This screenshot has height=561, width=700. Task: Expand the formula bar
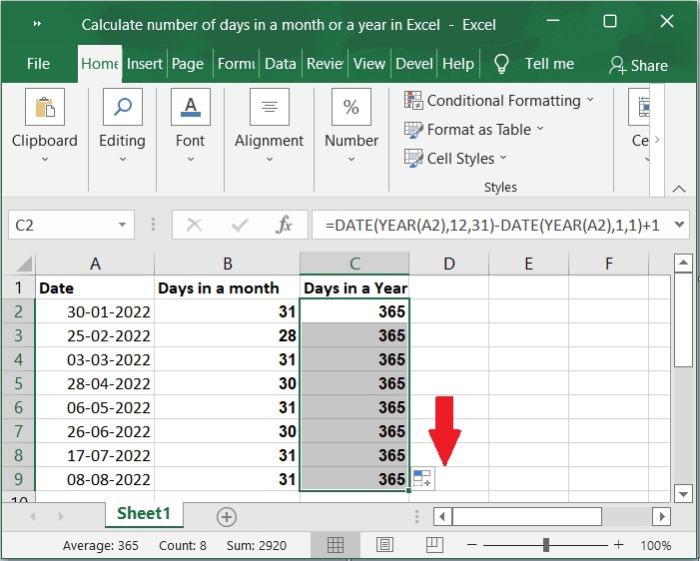pyautogui.click(x=679, y=224)
